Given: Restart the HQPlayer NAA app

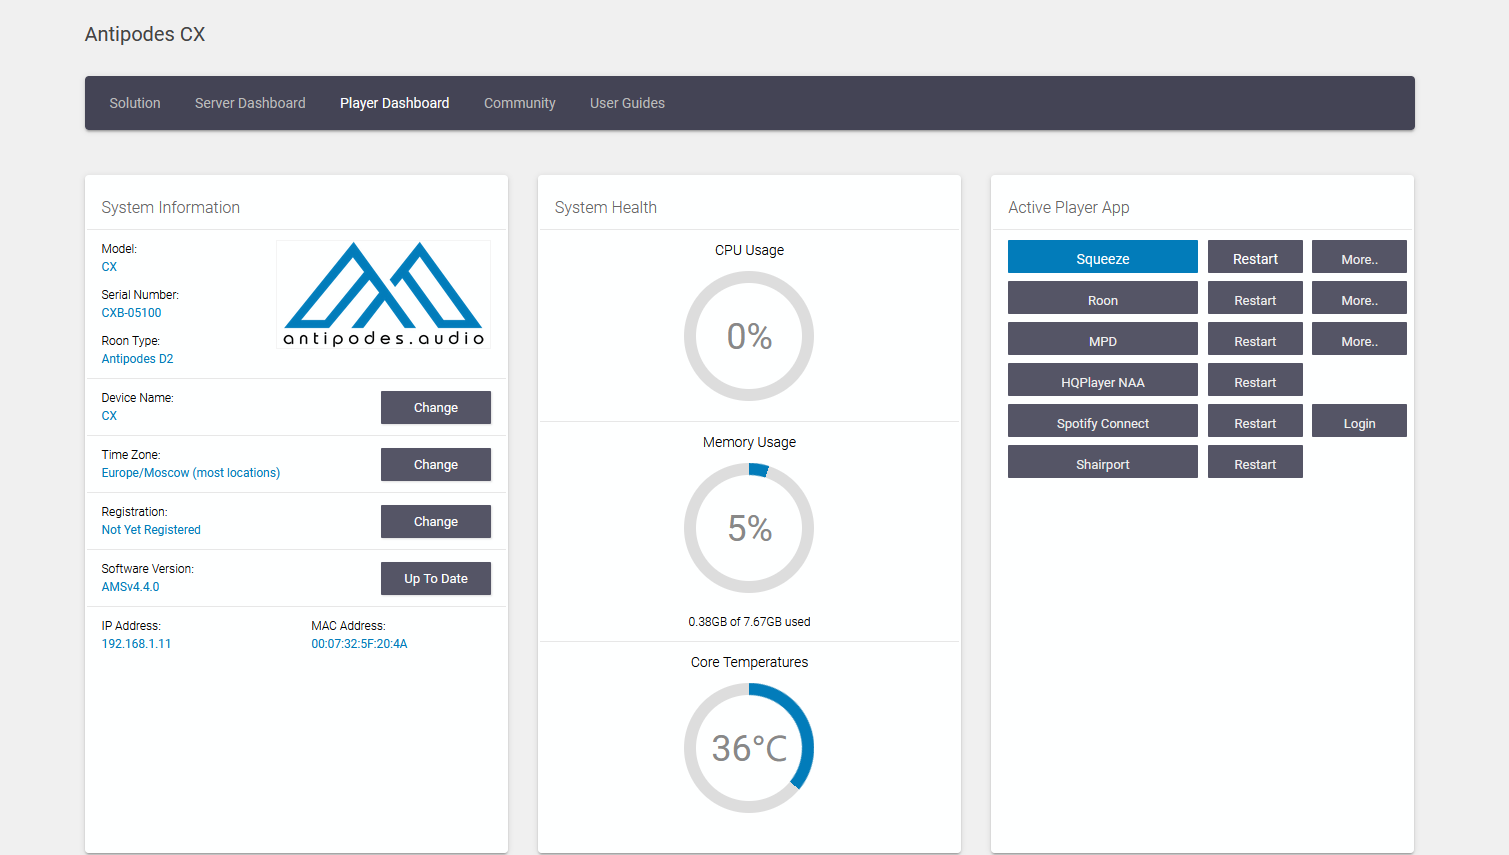Looking at the screenshot, I should coord(1255,380).
